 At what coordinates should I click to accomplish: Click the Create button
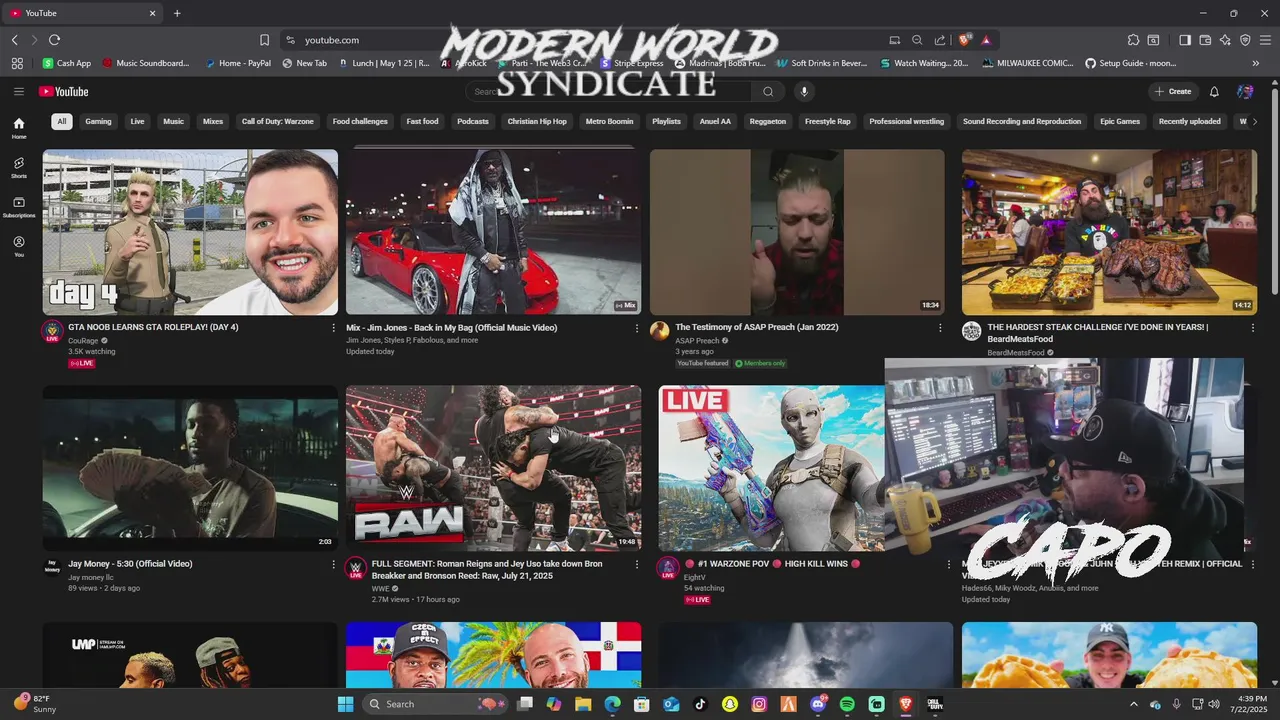[1173, 91]
